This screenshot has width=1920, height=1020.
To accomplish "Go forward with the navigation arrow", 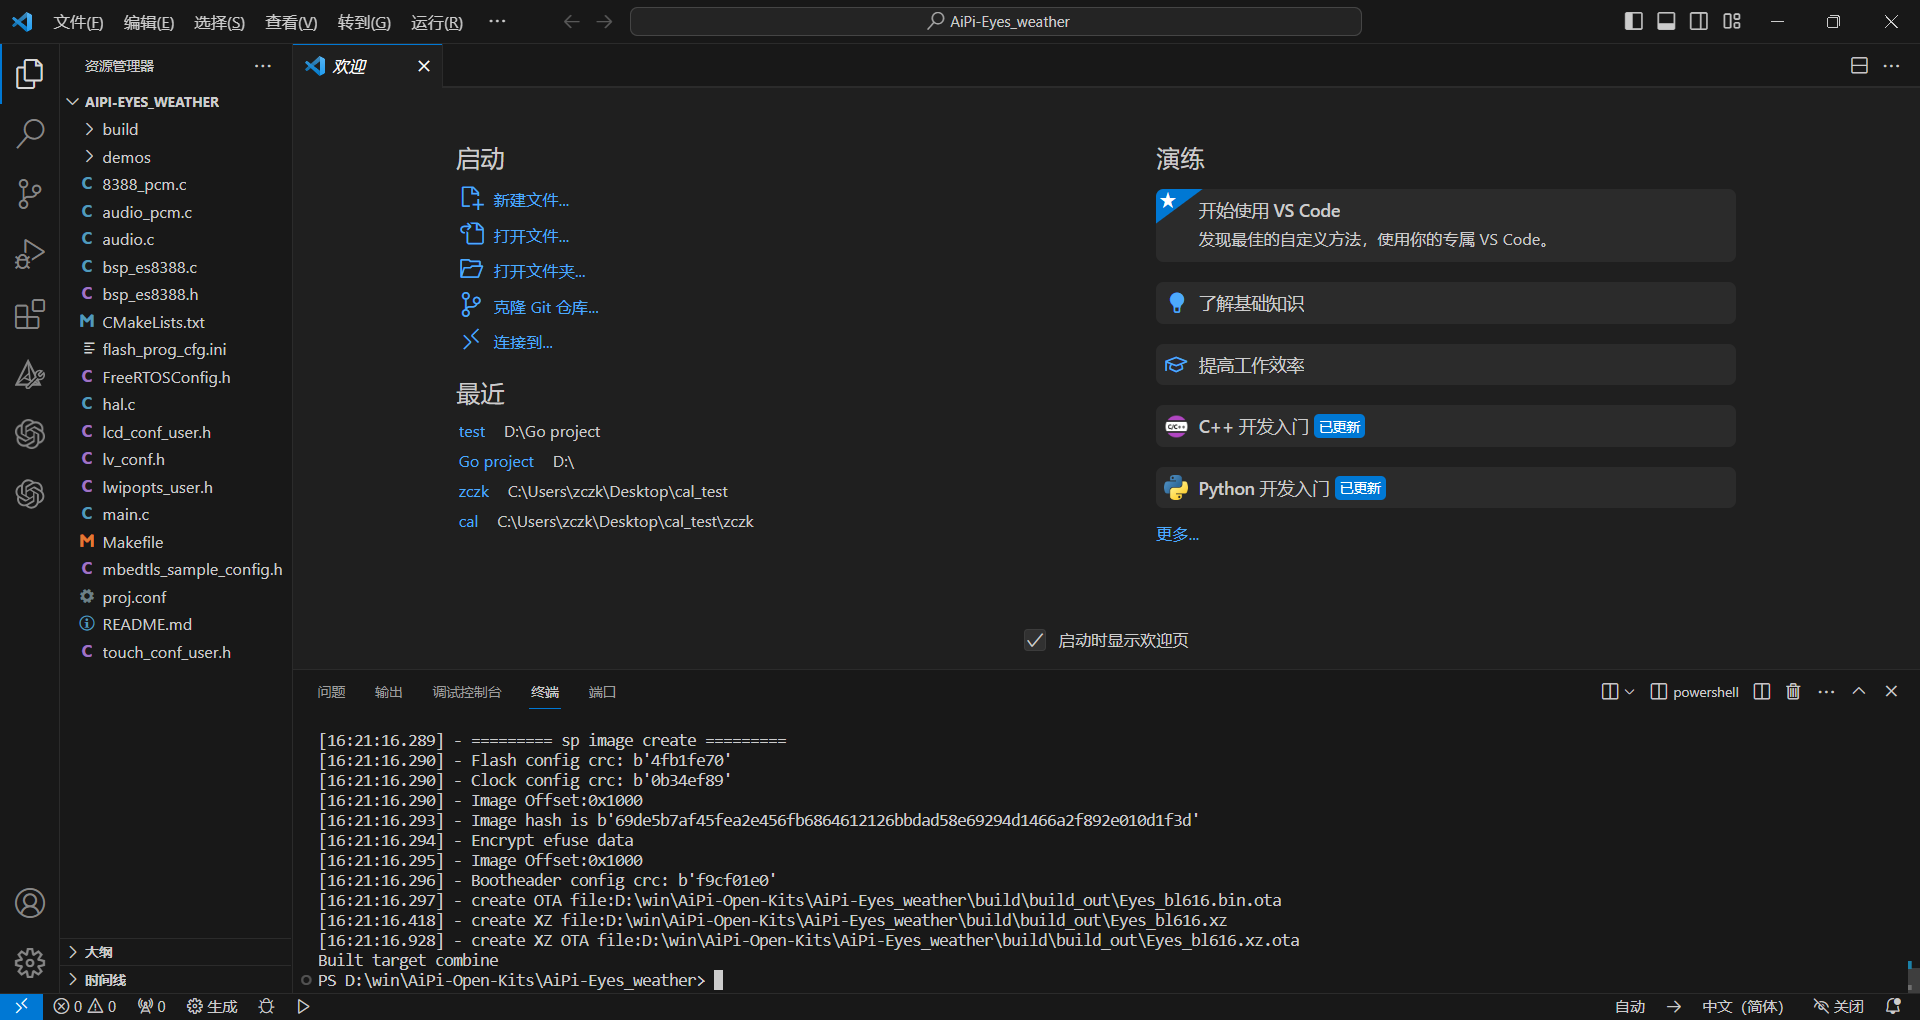I will pyautogui.click(x=604, y=21).
